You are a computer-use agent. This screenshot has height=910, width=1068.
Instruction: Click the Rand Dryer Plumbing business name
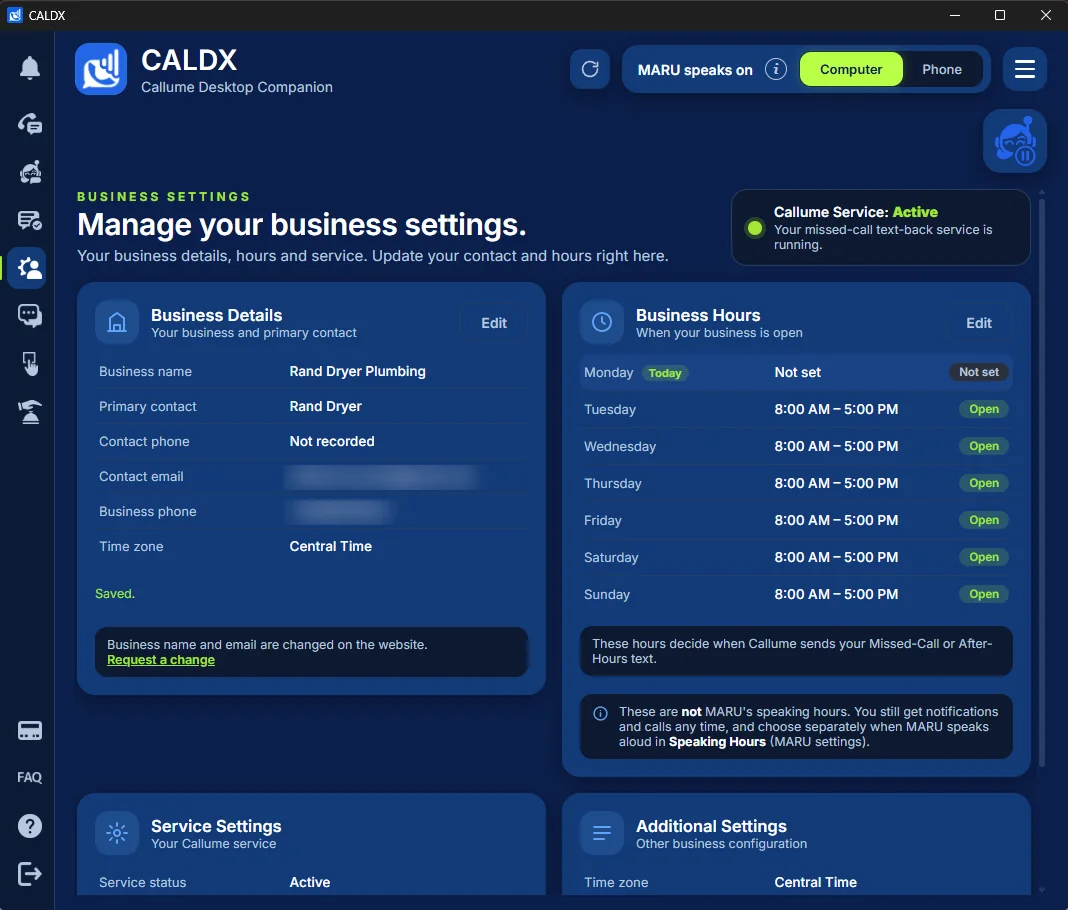(x=357, y=371)
